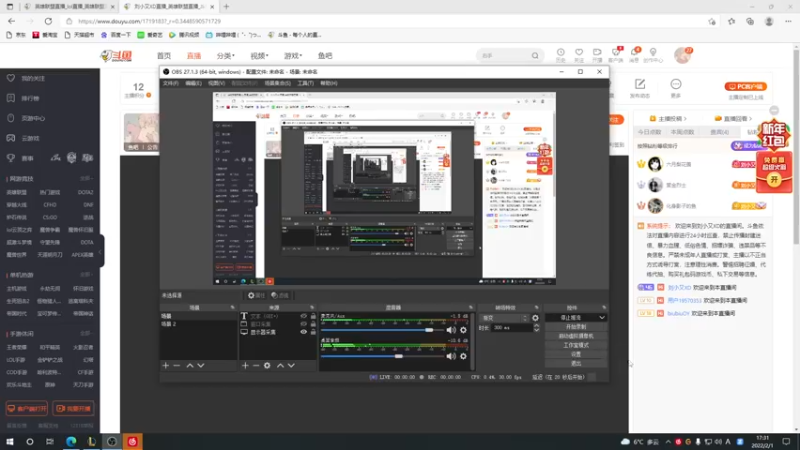Click 设置 button in OBS controls
The width and height of the screenshot is (800, 450).
pyautogui.click(x=576, y=354)
